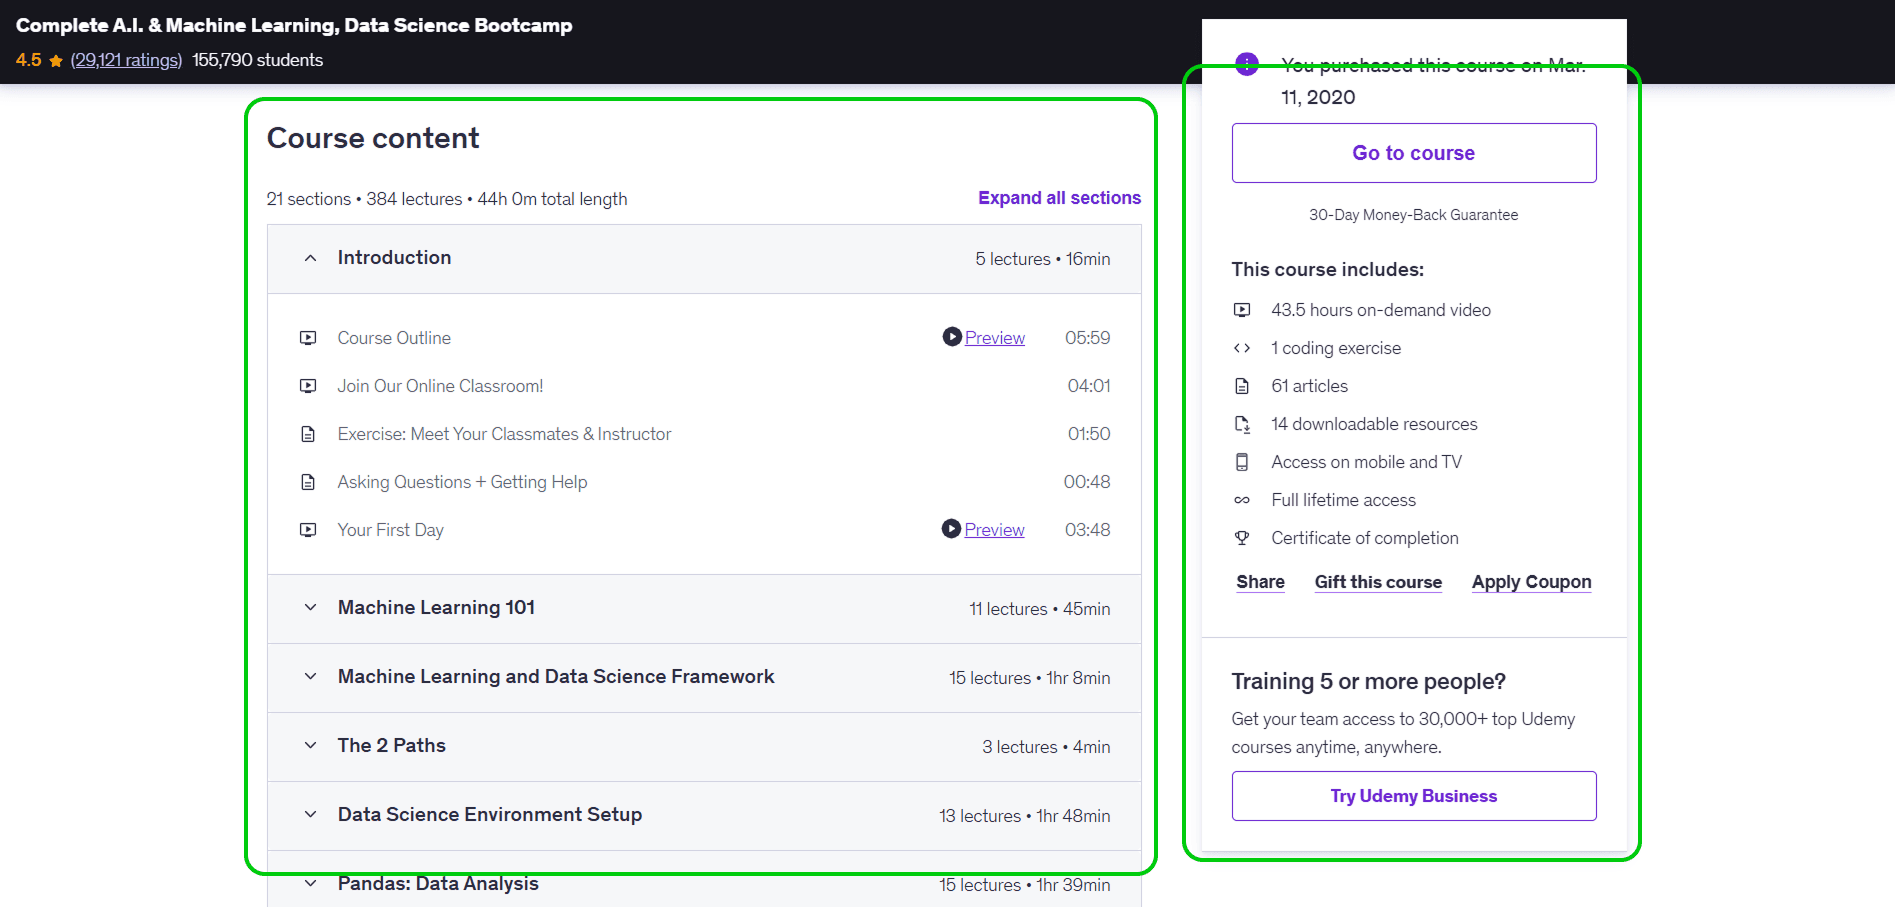Click the video icon beside Course Outline
Viewport: 1895px width, 907px height.
pyautogui.click(x=308, y=338)
